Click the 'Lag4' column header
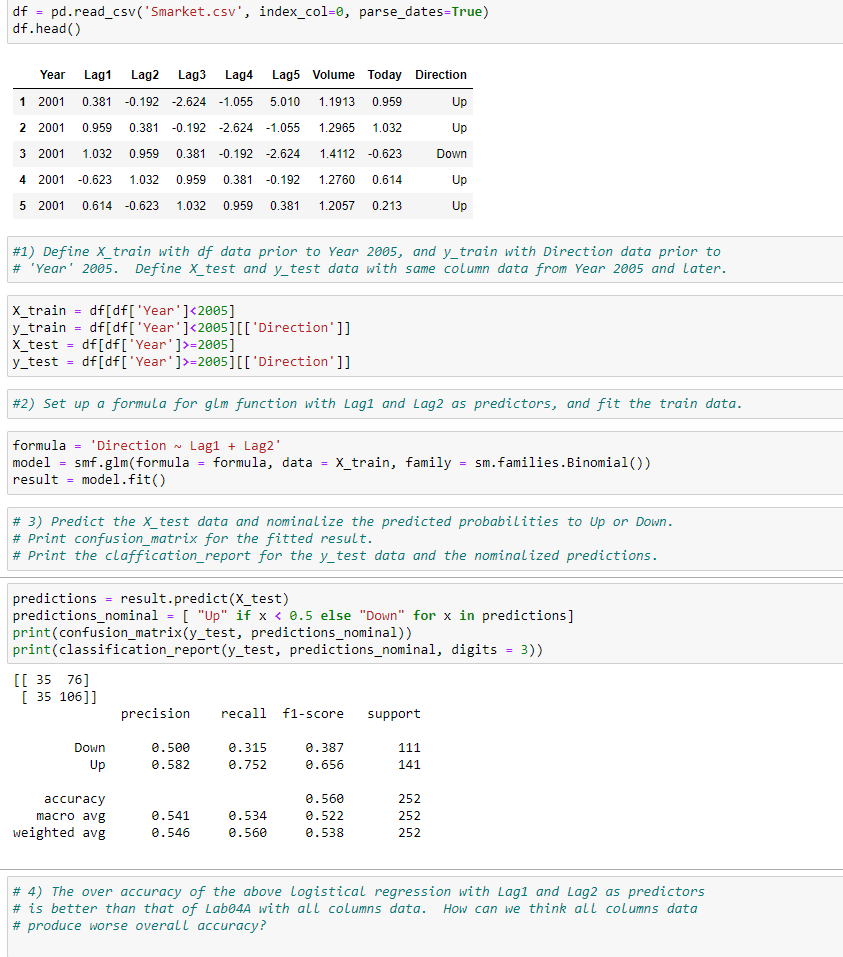This screenshot has height=957, width=843. click(239, 74)
